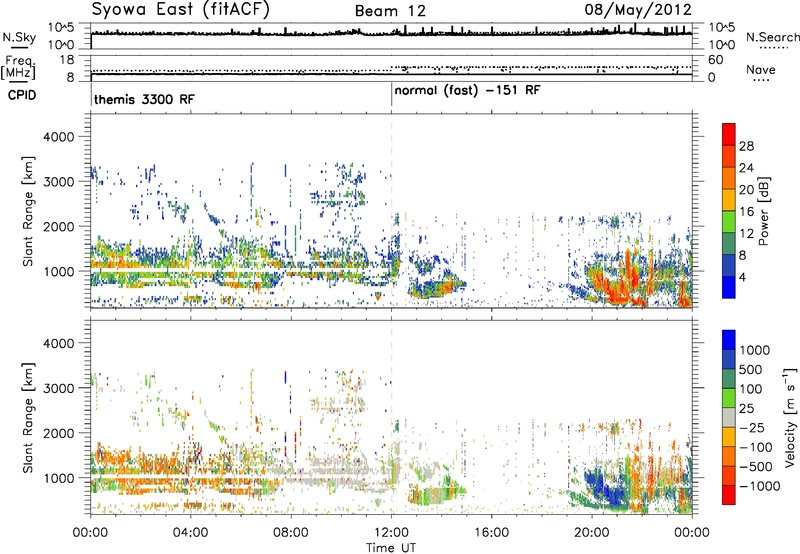The image size is (800, 554).
Task: Click the '16' Power scale value
Action: coord(746,212)
